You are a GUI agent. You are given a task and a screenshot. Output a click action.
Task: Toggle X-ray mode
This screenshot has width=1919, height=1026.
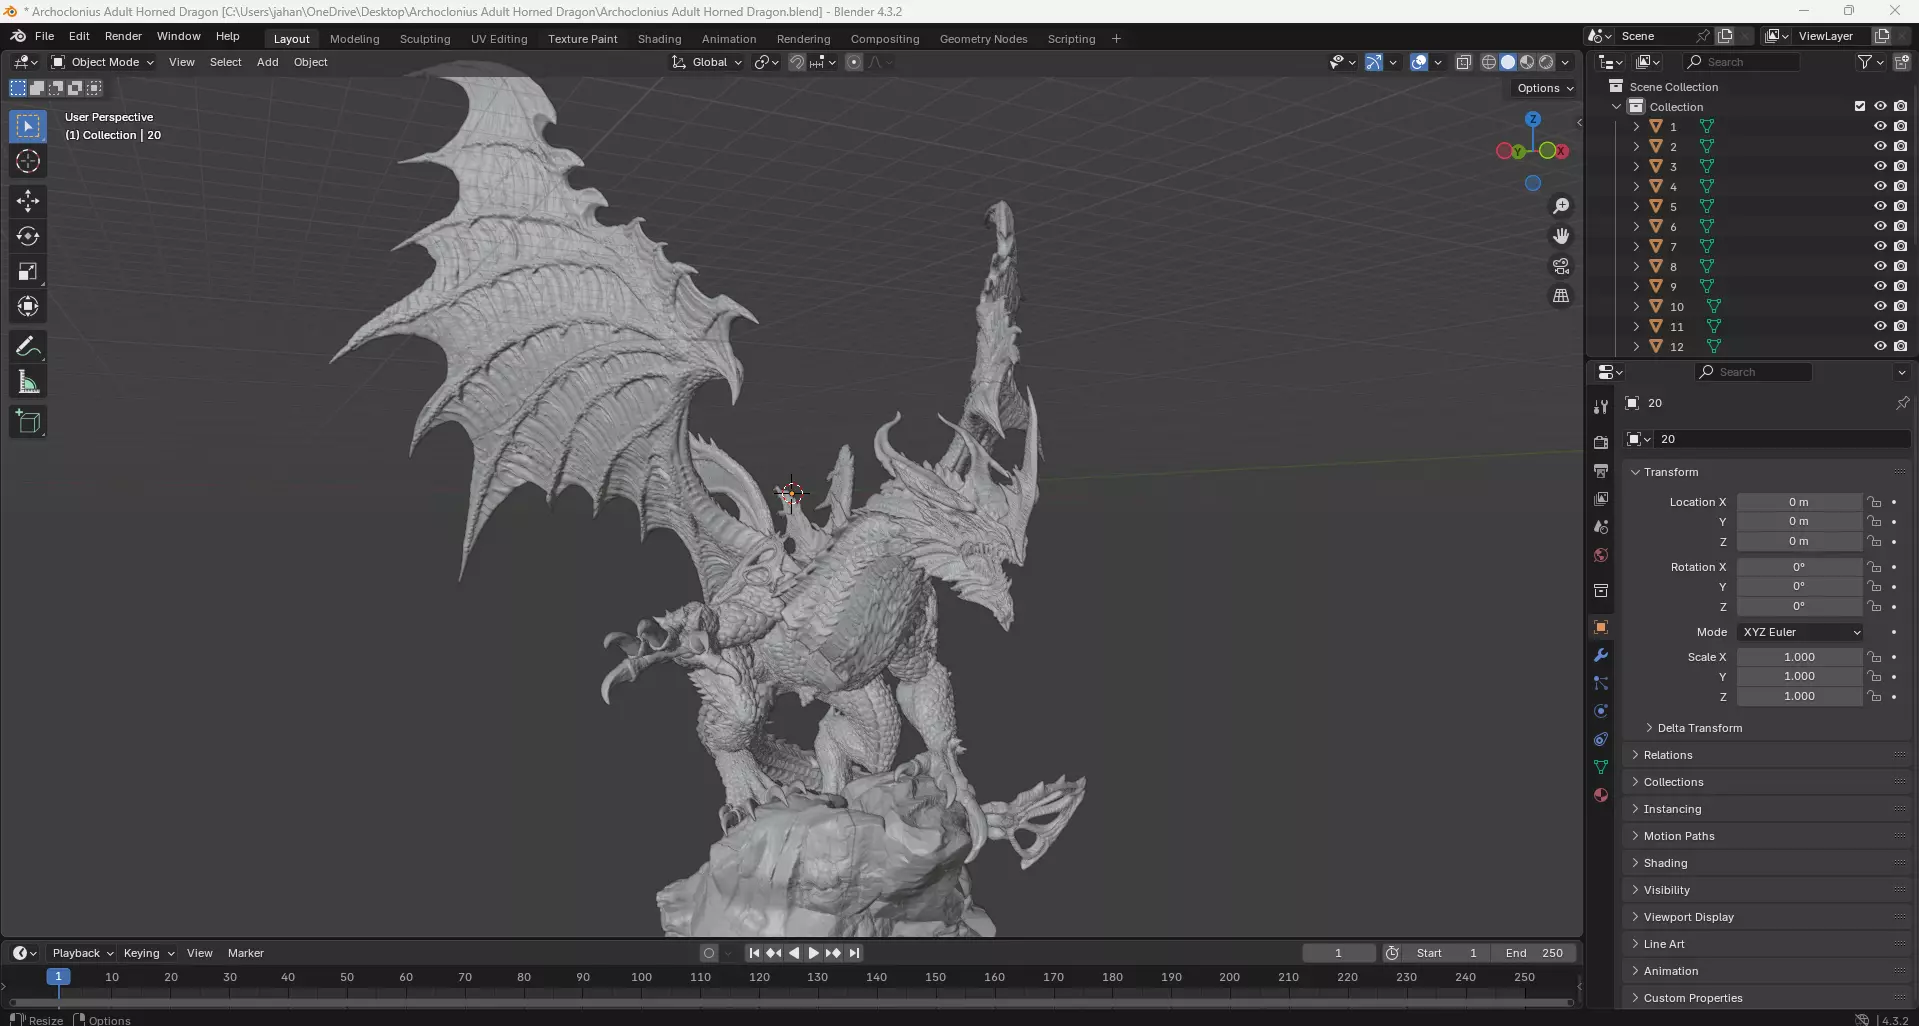tap(1463, 62)
